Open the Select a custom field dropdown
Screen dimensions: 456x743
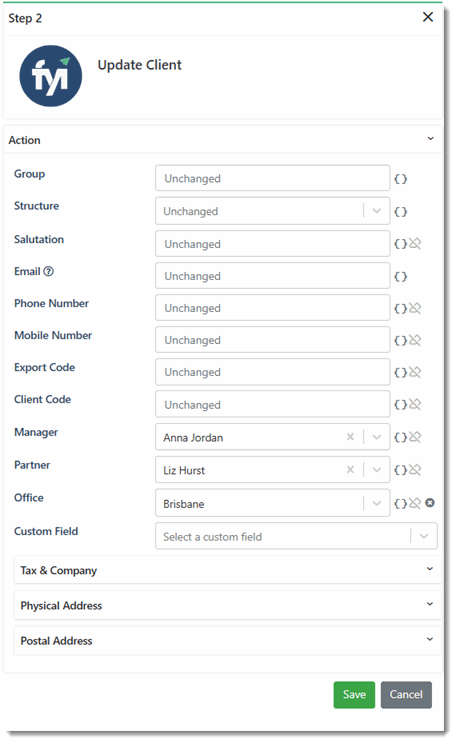(x=296, y=536)
